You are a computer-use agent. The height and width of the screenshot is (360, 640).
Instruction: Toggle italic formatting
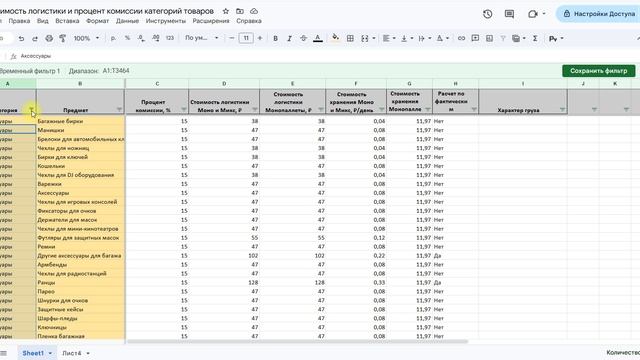coord(289,38)
